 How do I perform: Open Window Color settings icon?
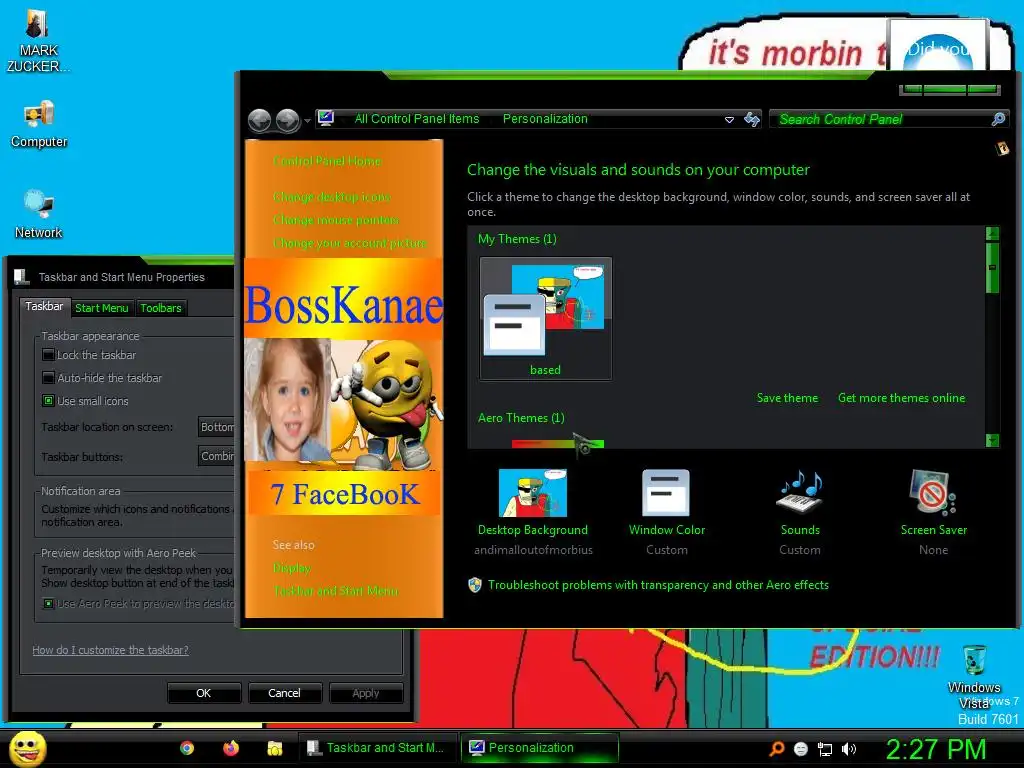pos(665,493)
